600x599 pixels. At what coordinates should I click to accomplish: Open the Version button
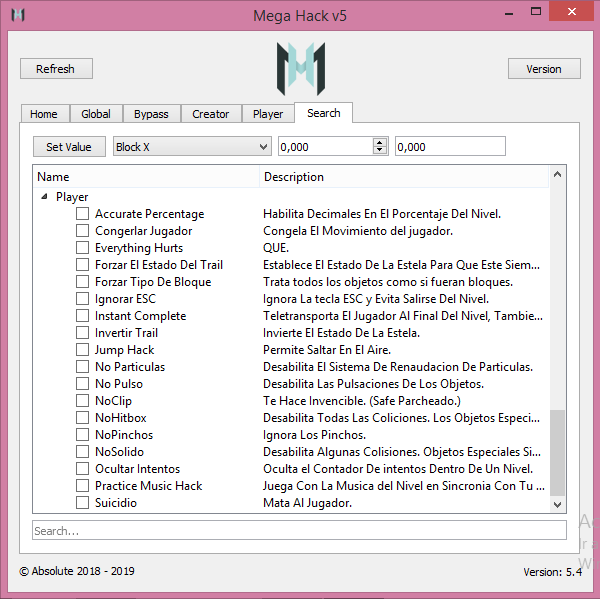544,69
